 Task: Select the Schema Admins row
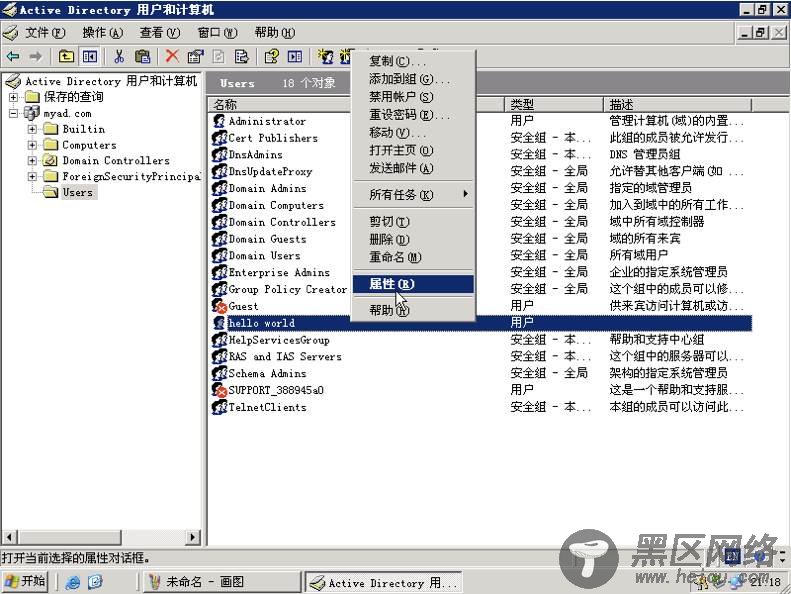(x=482, y=373)
